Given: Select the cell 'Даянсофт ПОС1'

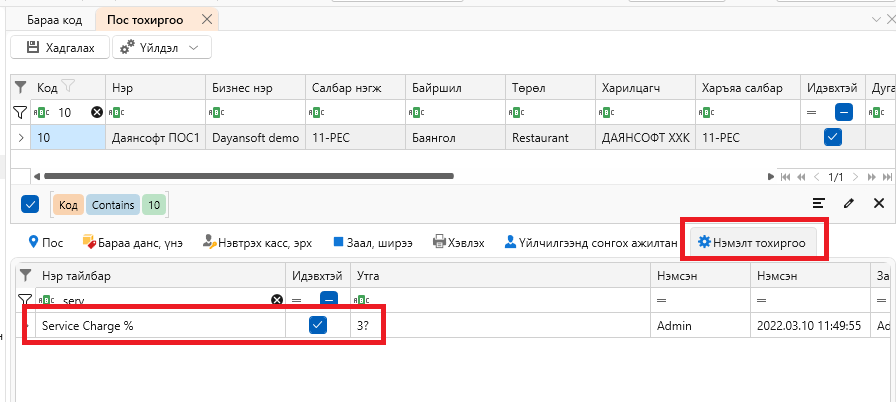Looking at the screenshot, I should [x=155, y=138].
